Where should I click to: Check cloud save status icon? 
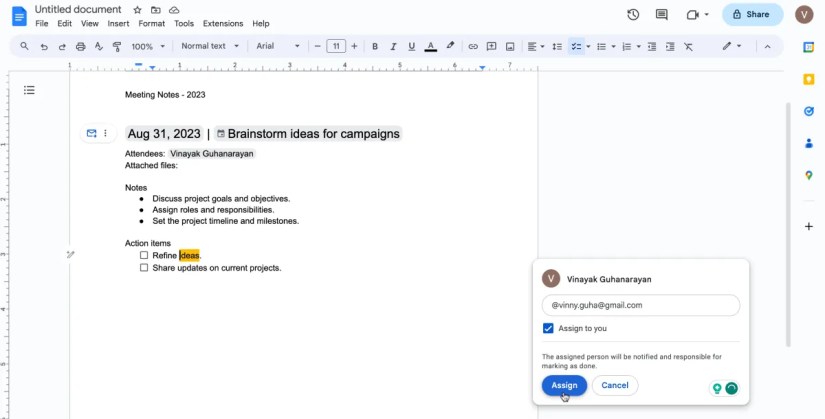coord(174,10)
